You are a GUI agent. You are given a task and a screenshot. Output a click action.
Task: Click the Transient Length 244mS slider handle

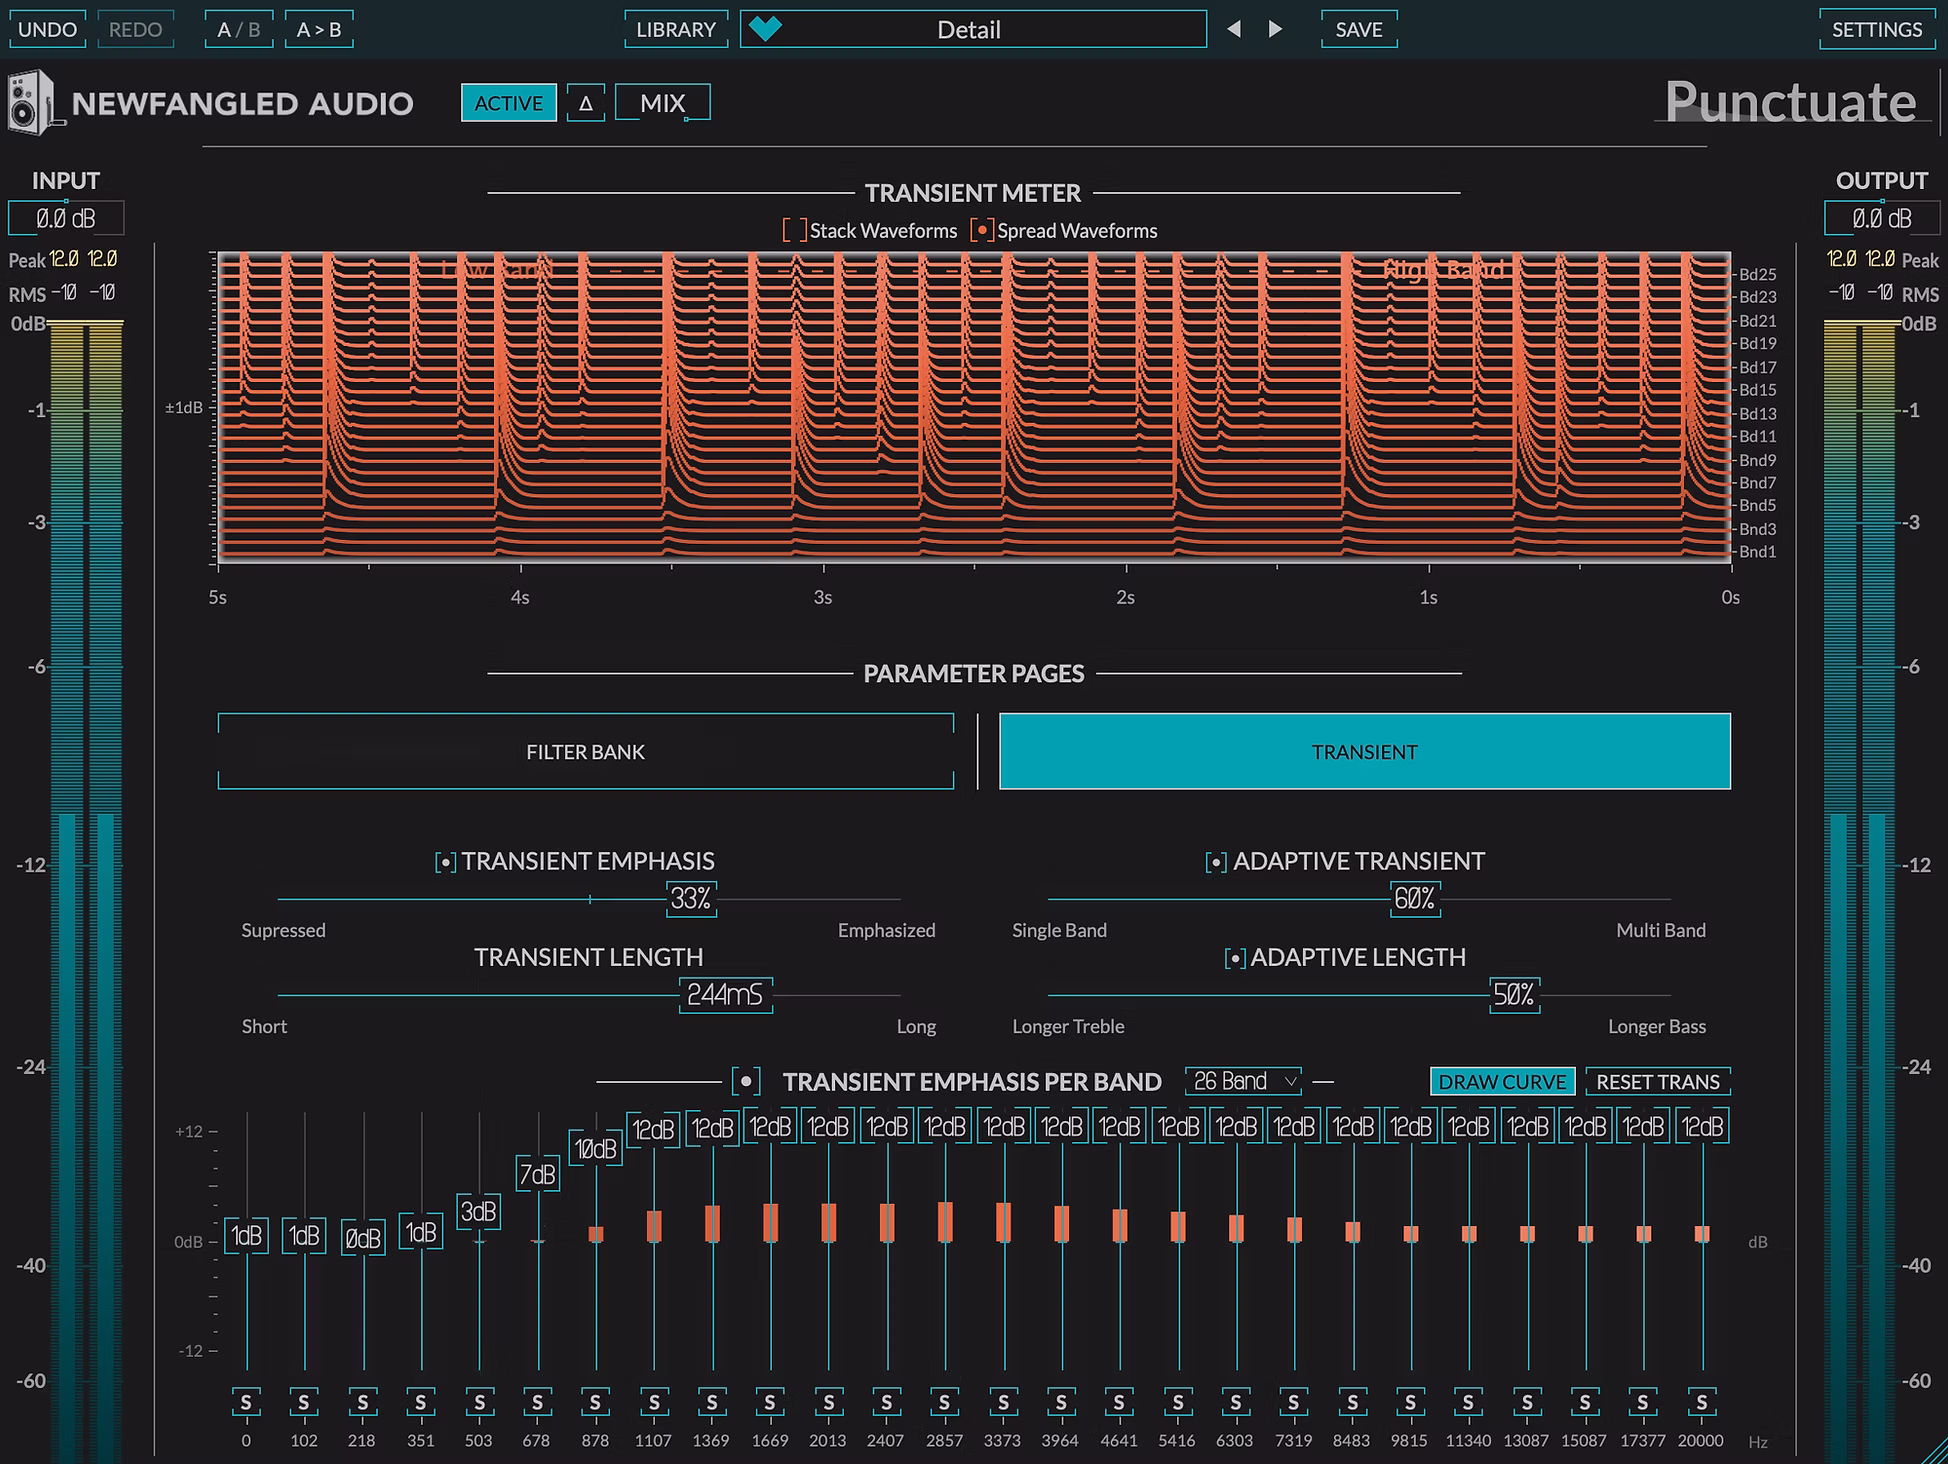click(725, 994)
